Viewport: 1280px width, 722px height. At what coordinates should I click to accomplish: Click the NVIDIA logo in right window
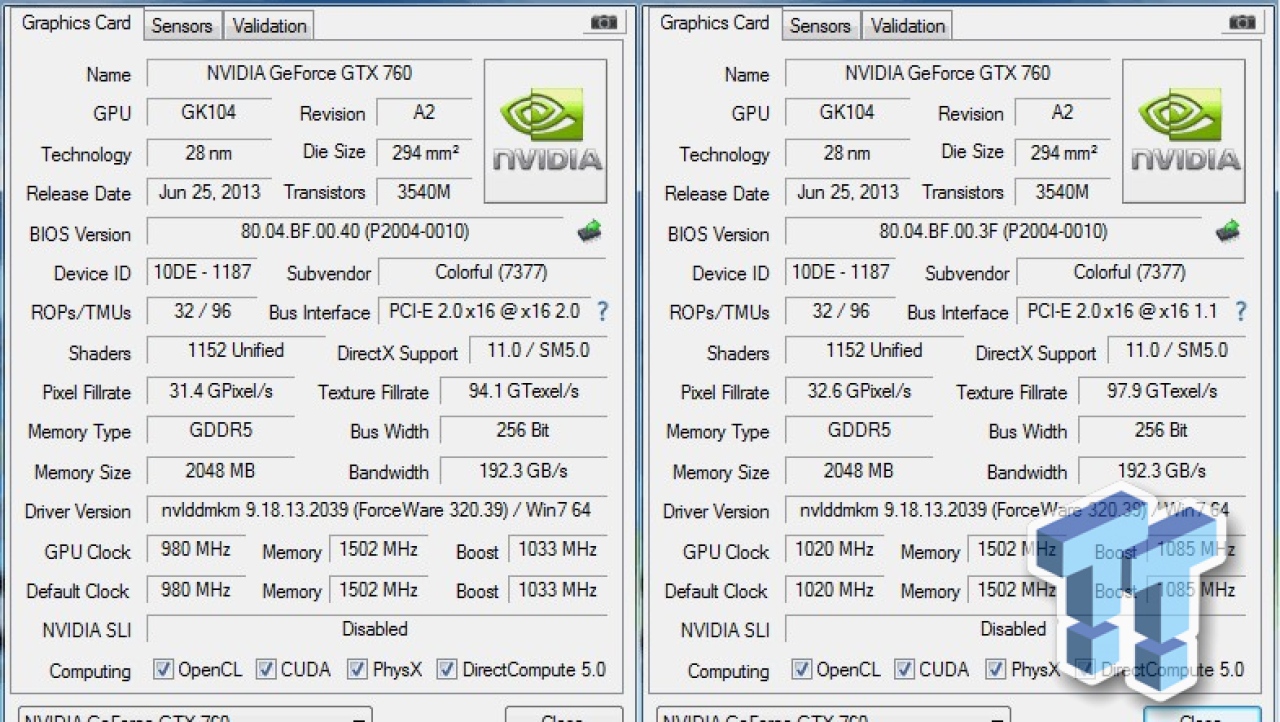click(x=1183, y=131)
